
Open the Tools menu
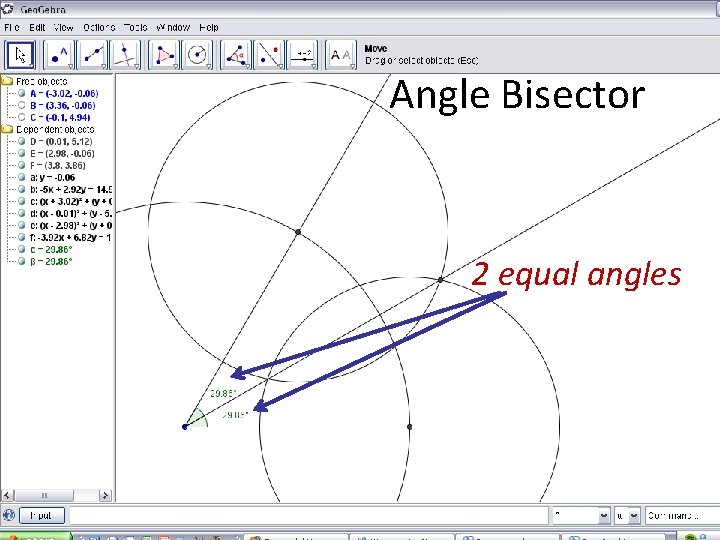point(135,28)
